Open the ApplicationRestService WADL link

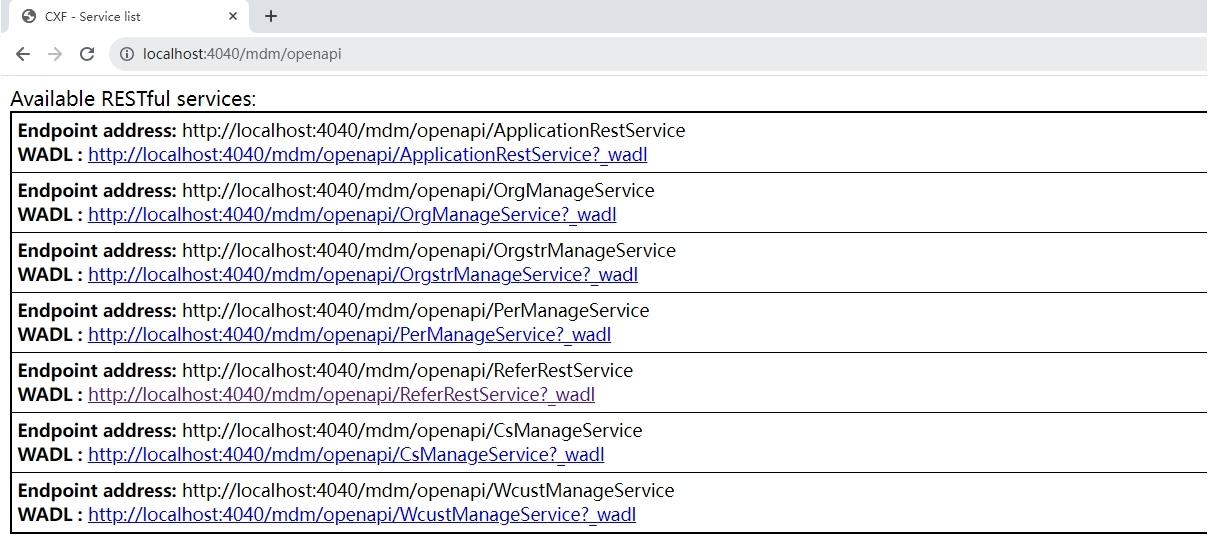coord(368,155)
